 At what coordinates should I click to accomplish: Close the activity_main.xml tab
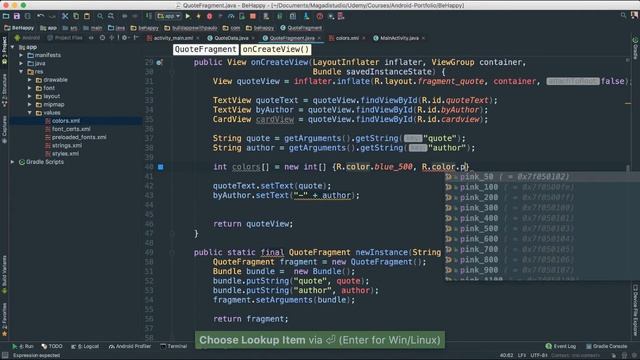(x=198, y=38)
